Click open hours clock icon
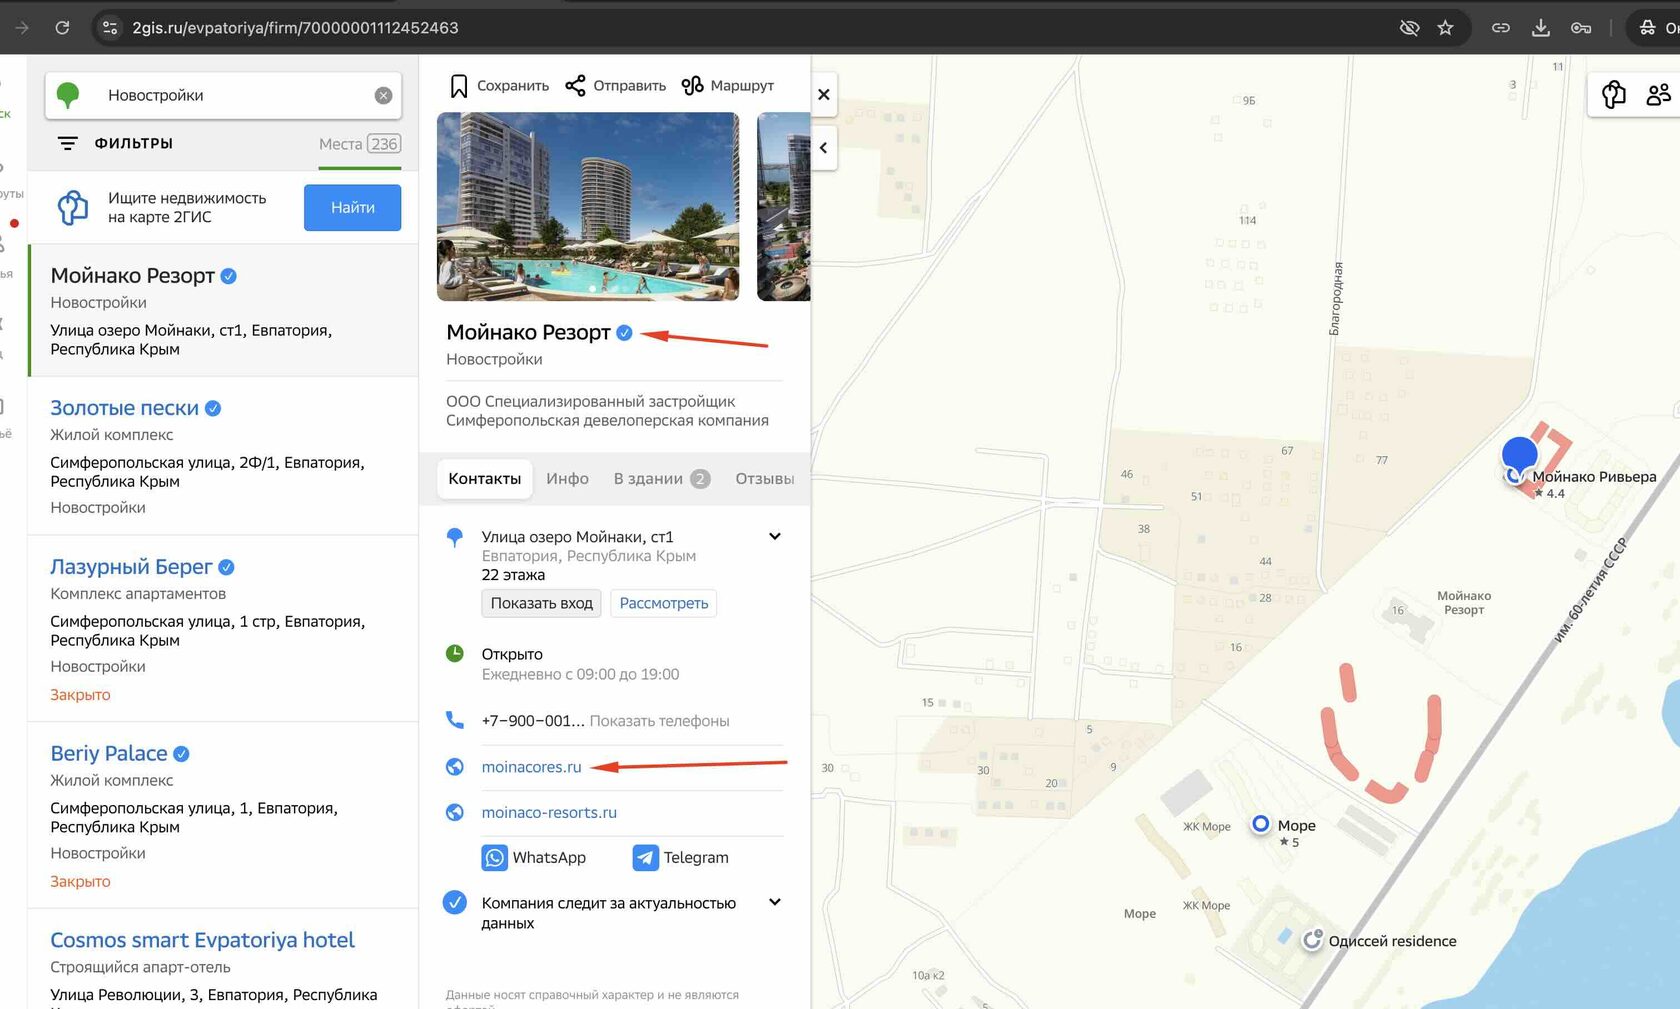The image size is (1680, 1009). (454, 654)
